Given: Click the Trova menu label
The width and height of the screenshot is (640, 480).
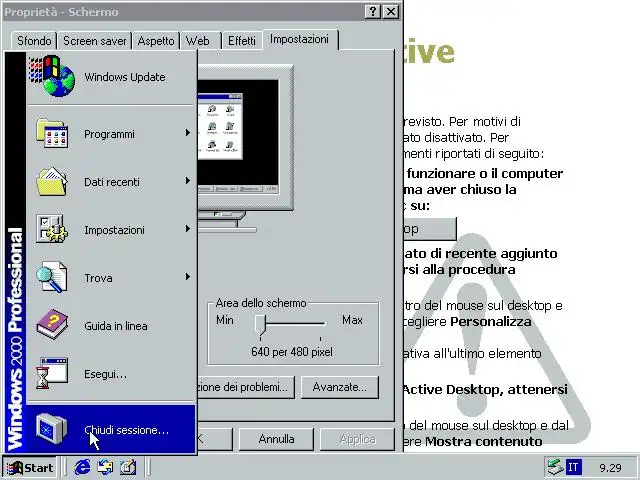Looking at the screenshot, I should tap(98, 278).
